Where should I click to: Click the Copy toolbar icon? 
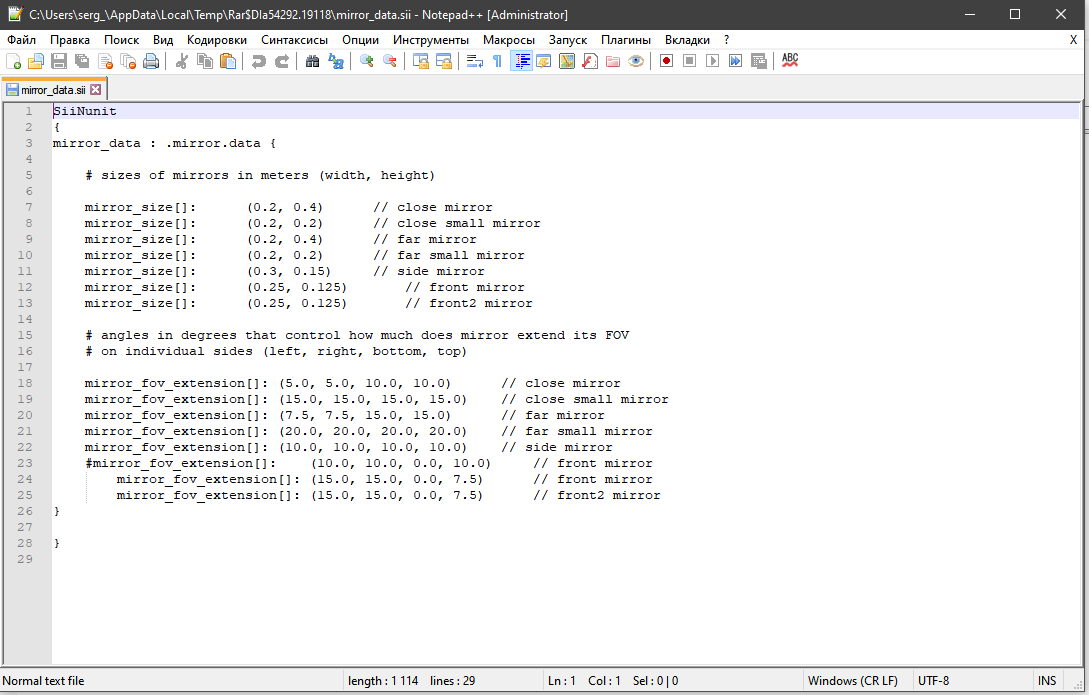[x=205, y=61]
